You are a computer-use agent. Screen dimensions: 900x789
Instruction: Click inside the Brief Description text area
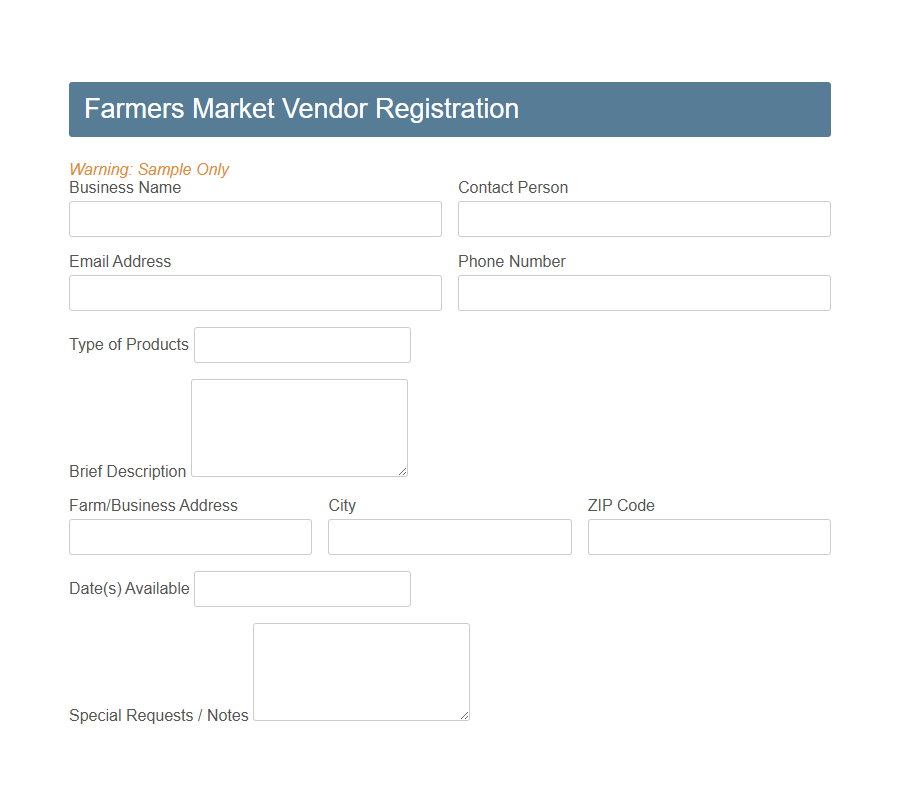coord(298,425)
